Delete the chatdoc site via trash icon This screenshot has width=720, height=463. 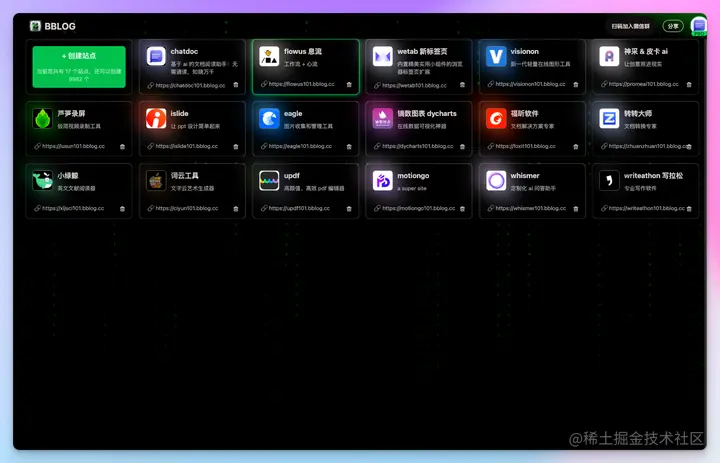(236, 85)
